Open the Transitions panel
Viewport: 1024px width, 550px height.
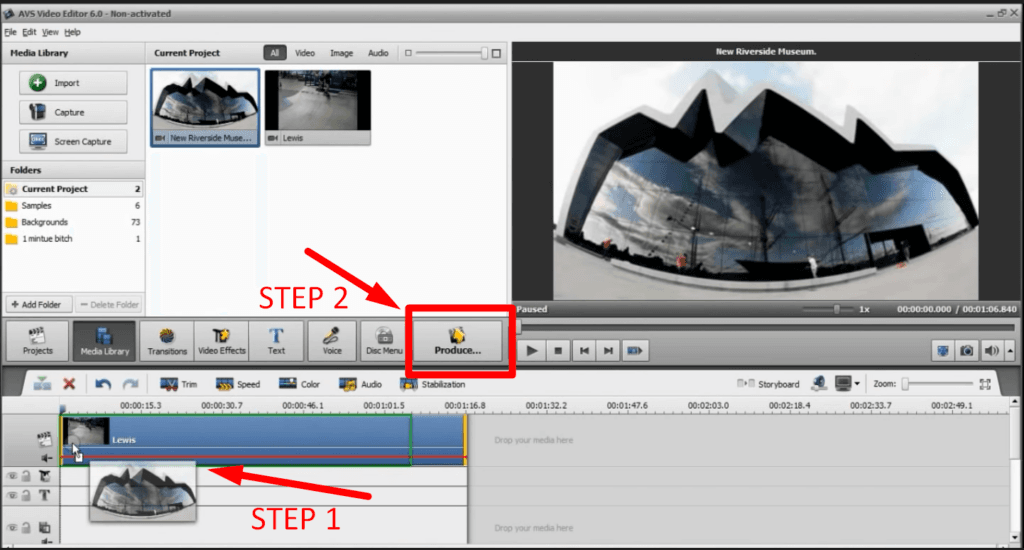[167, 340]
